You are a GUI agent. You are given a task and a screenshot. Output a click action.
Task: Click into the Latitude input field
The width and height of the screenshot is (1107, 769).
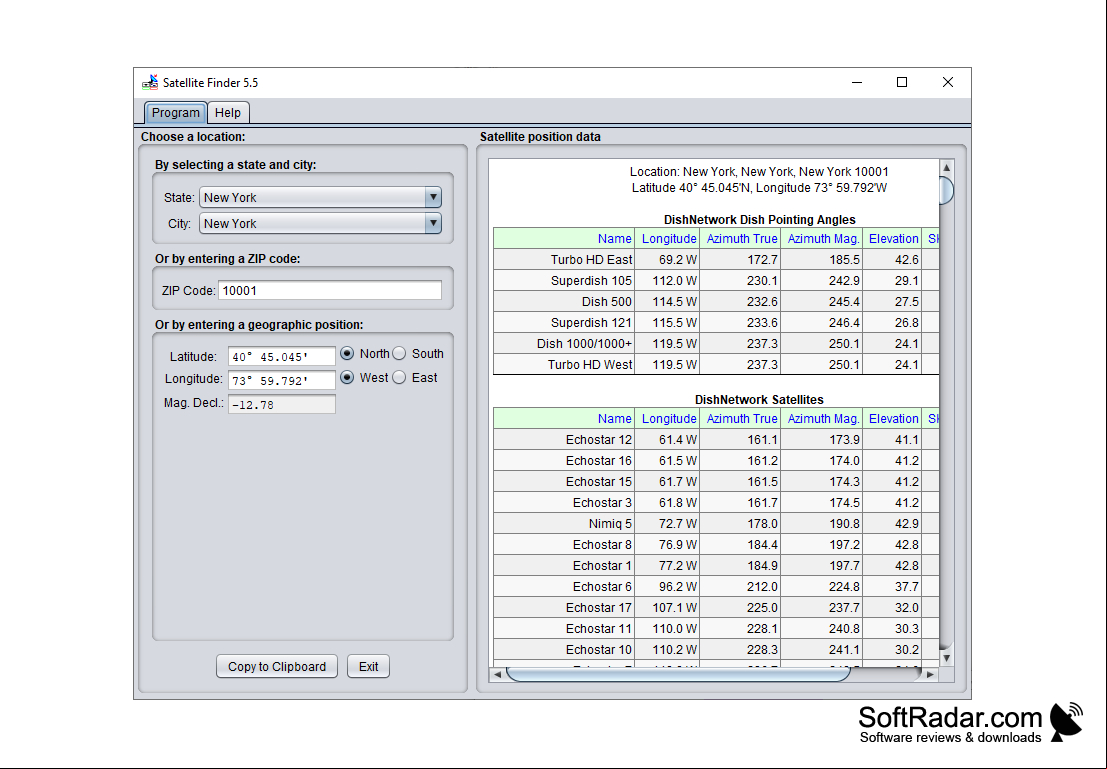pos(282,357)
